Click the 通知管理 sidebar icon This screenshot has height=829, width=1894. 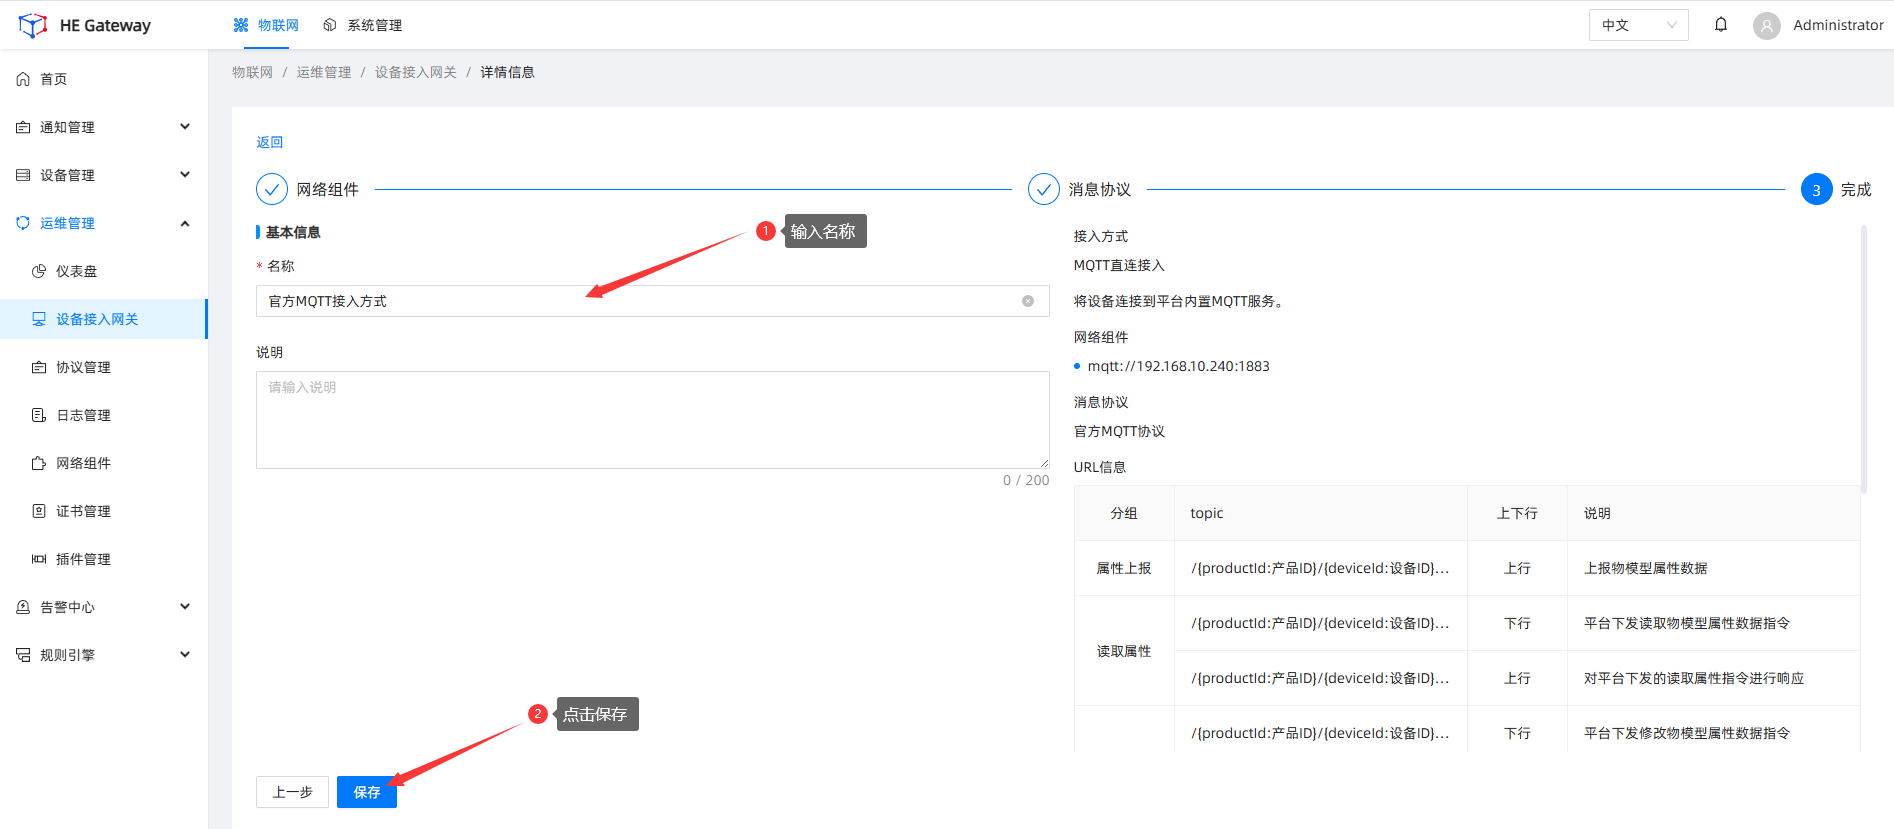click(23, 127)
